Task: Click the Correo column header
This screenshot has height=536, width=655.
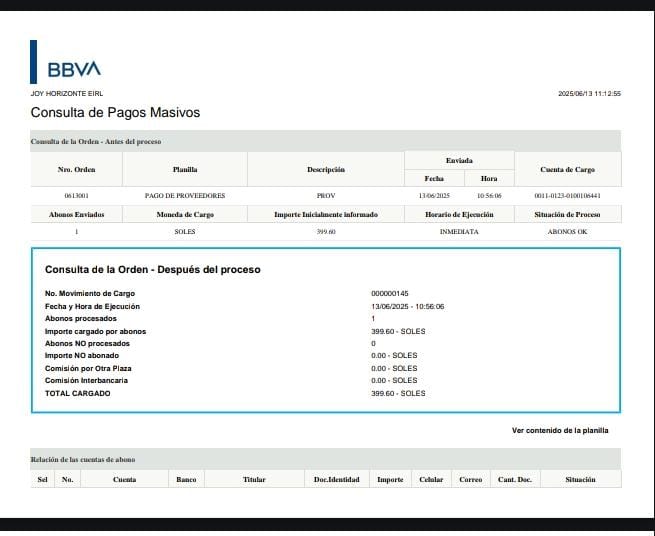Action: point(470,480)
